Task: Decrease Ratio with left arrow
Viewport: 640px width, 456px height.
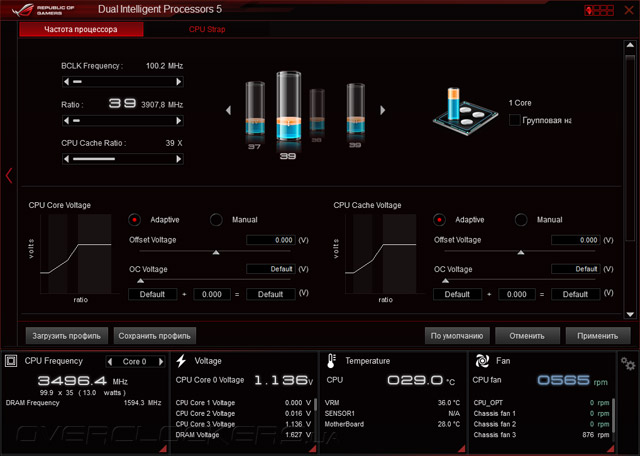Action: (x=67, y=121)
